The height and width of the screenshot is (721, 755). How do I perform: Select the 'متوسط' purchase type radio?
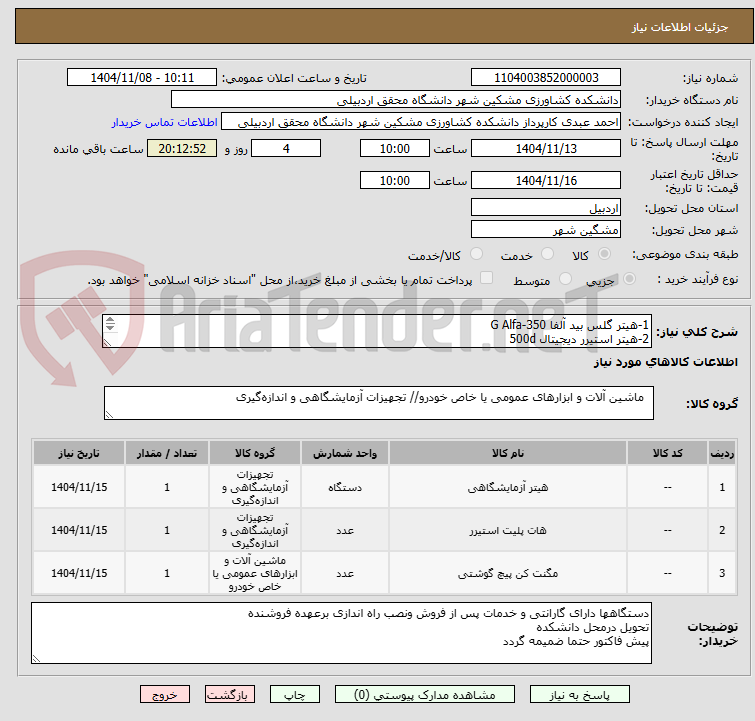click(565, 278)
